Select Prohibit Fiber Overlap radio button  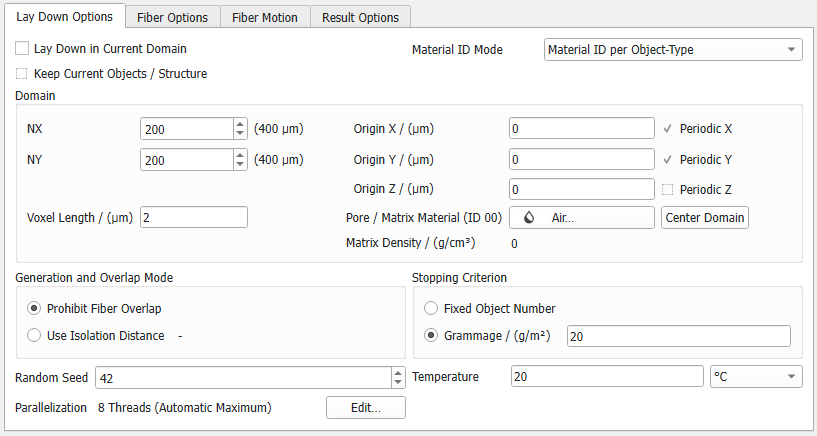34,308
